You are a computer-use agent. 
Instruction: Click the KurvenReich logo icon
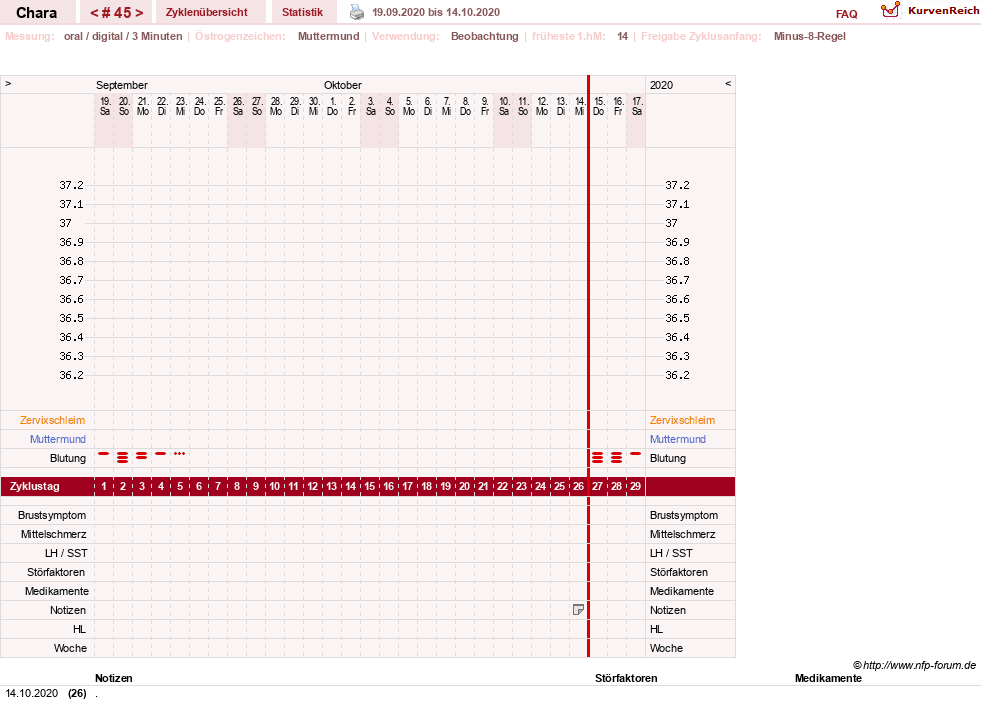tap(890, 10)
